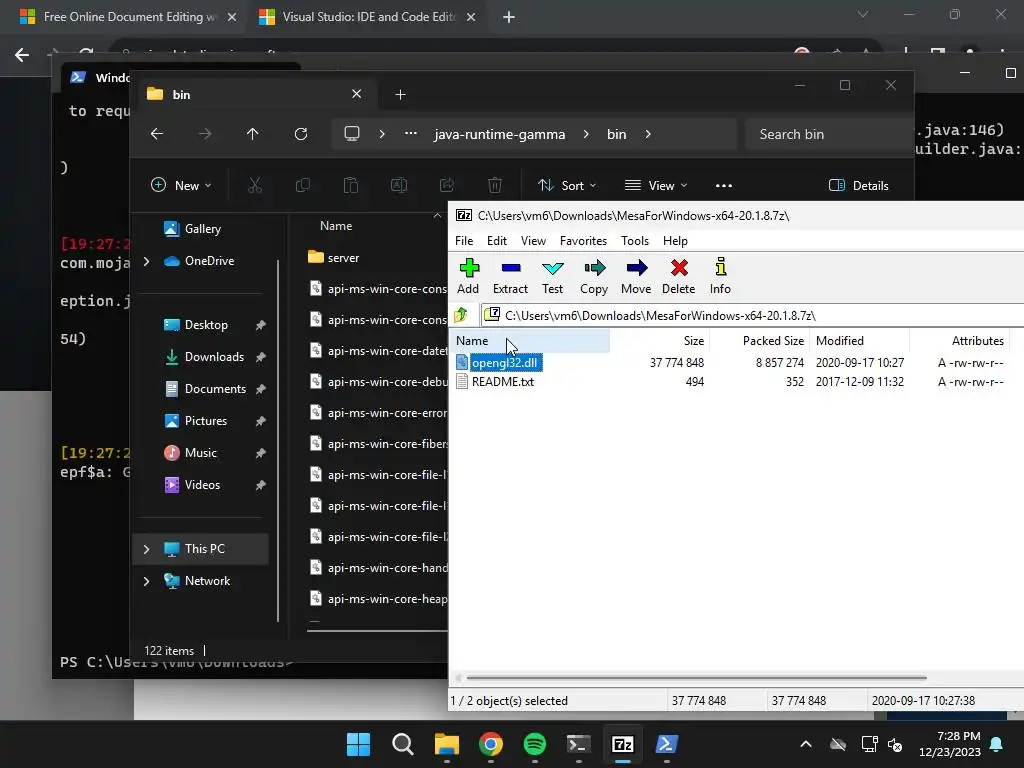Go back in File Explorer
This screenshot has height=768, width=1024.
pyautogui.click(x=157, y=134)
